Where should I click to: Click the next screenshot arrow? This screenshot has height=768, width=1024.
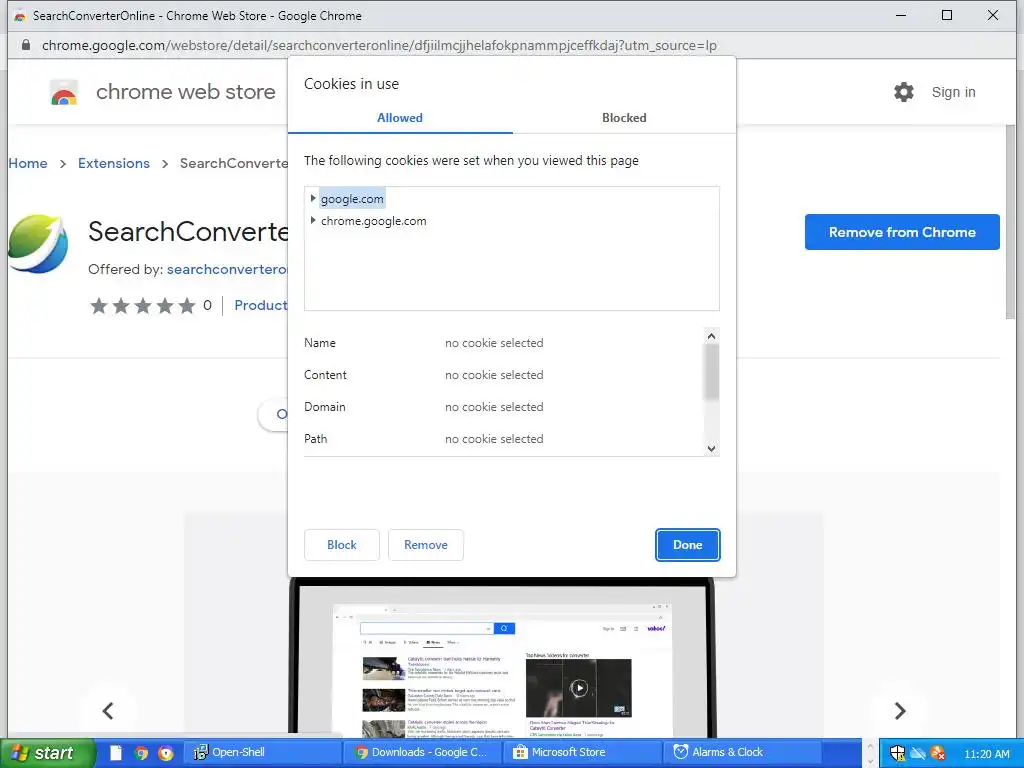pyautogui.click(x=900, y=711)
